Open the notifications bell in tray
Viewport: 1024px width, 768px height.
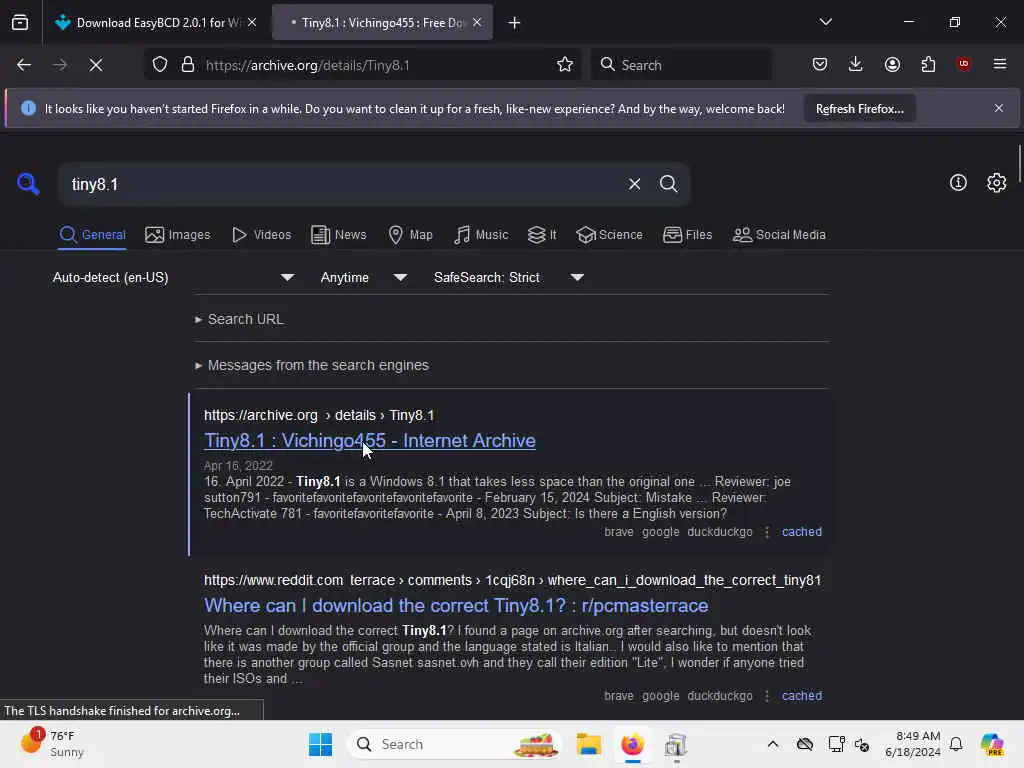pos(956,744)
